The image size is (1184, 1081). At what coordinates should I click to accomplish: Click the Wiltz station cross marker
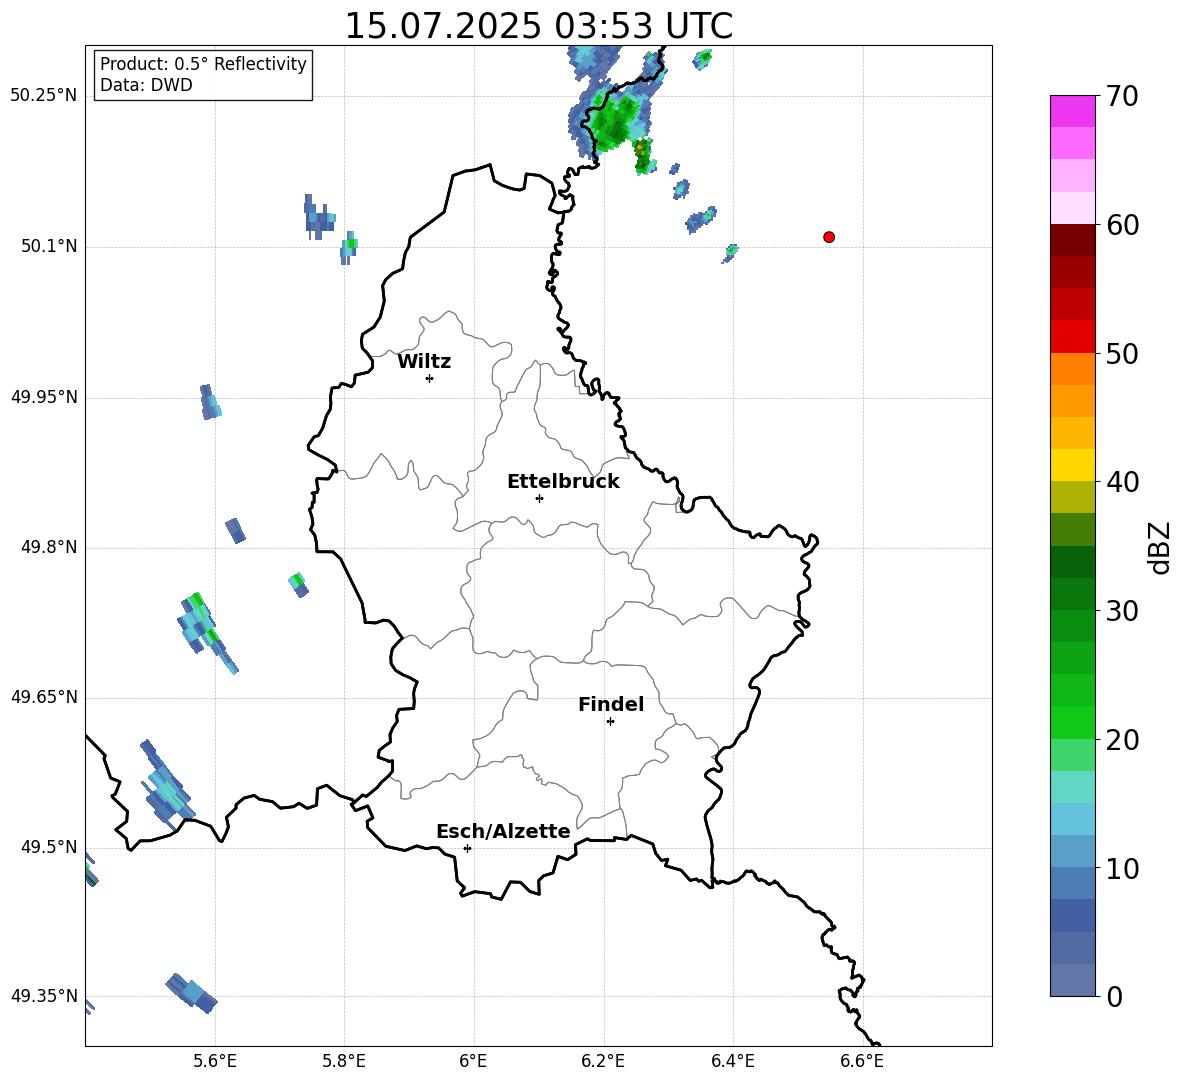430,378
